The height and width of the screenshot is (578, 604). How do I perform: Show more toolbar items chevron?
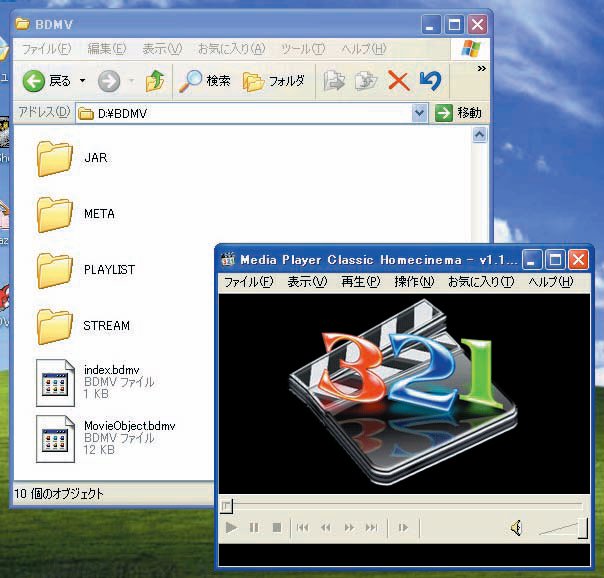pos(482,69)
